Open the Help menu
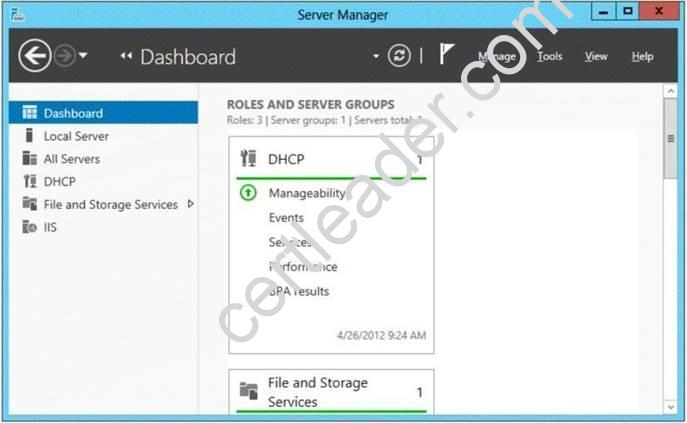This screenshot has width=687, height=423. [x=642, y=57]
